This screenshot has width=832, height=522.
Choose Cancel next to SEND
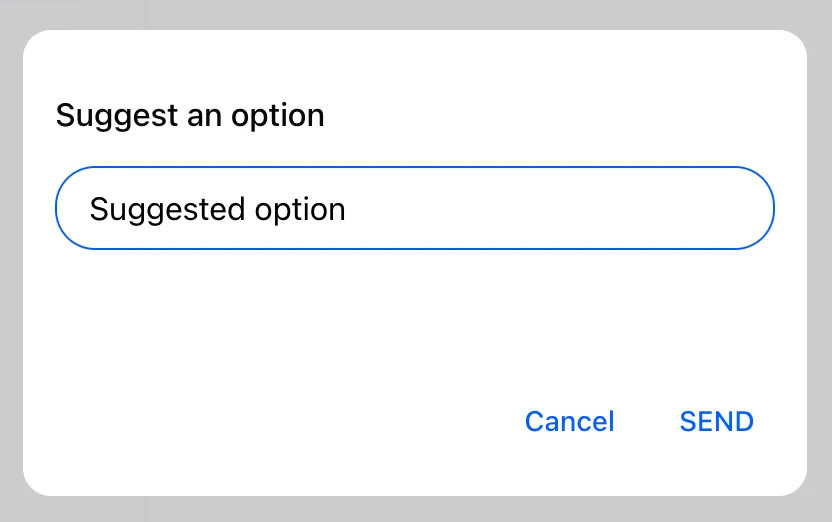point(569,421)
